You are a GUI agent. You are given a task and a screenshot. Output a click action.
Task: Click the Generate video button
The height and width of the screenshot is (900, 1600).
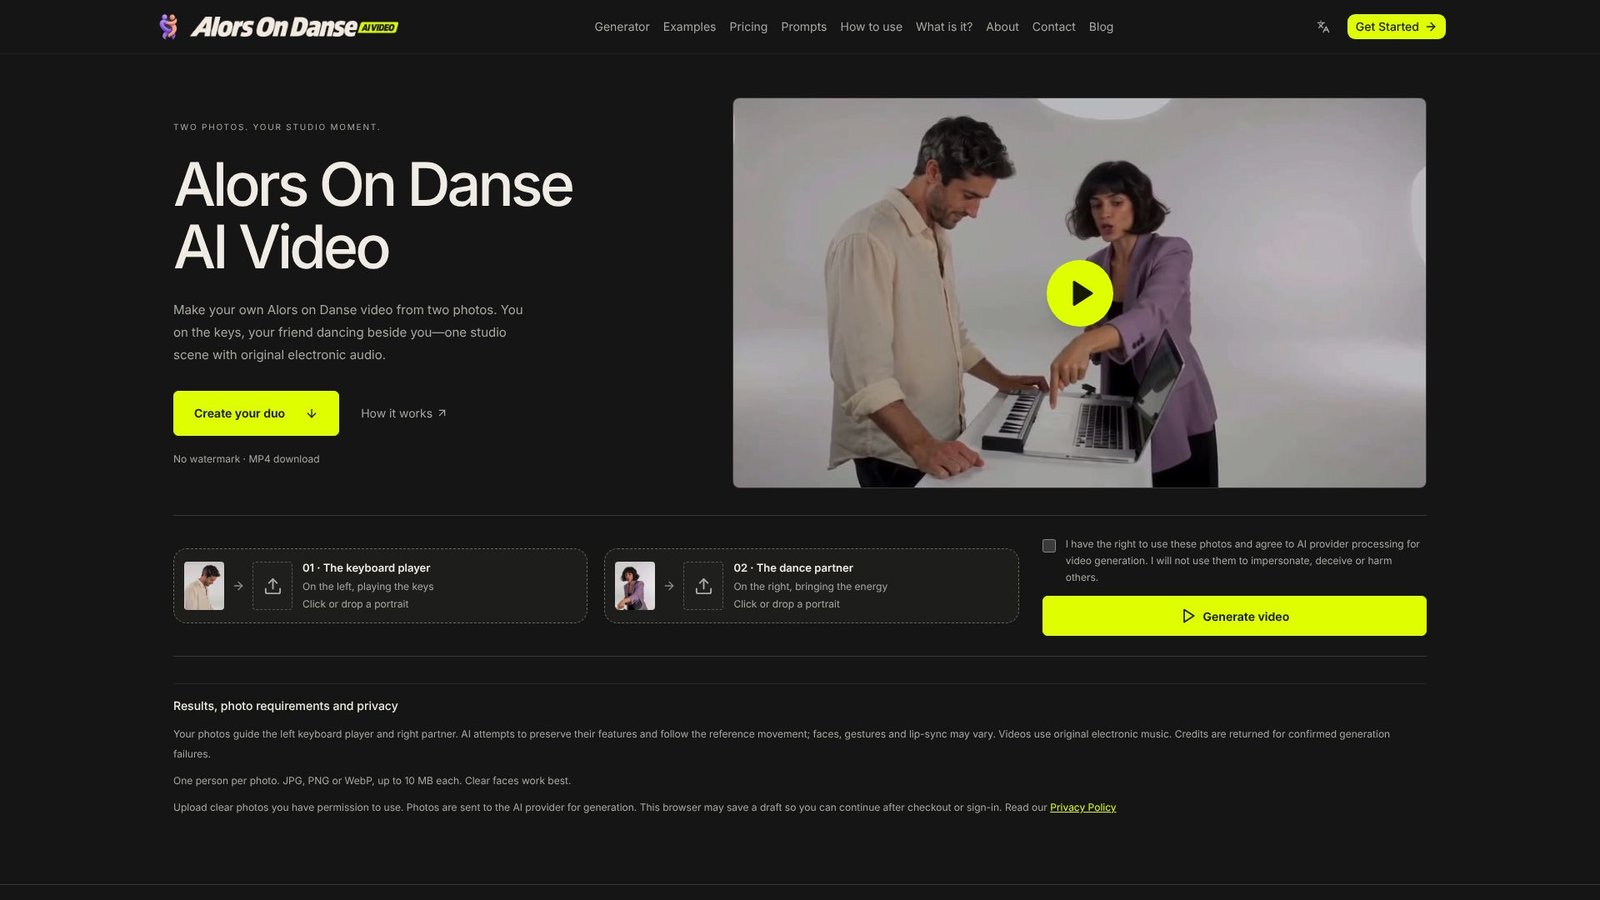pos(1234,616)
